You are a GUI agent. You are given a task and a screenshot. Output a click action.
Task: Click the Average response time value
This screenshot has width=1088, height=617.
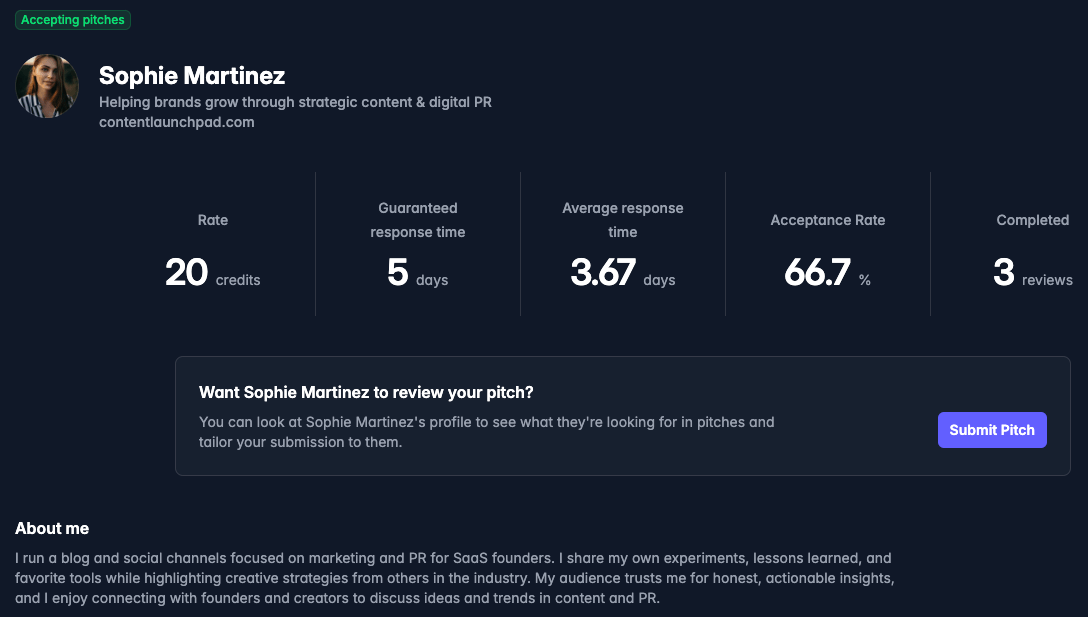604,270
